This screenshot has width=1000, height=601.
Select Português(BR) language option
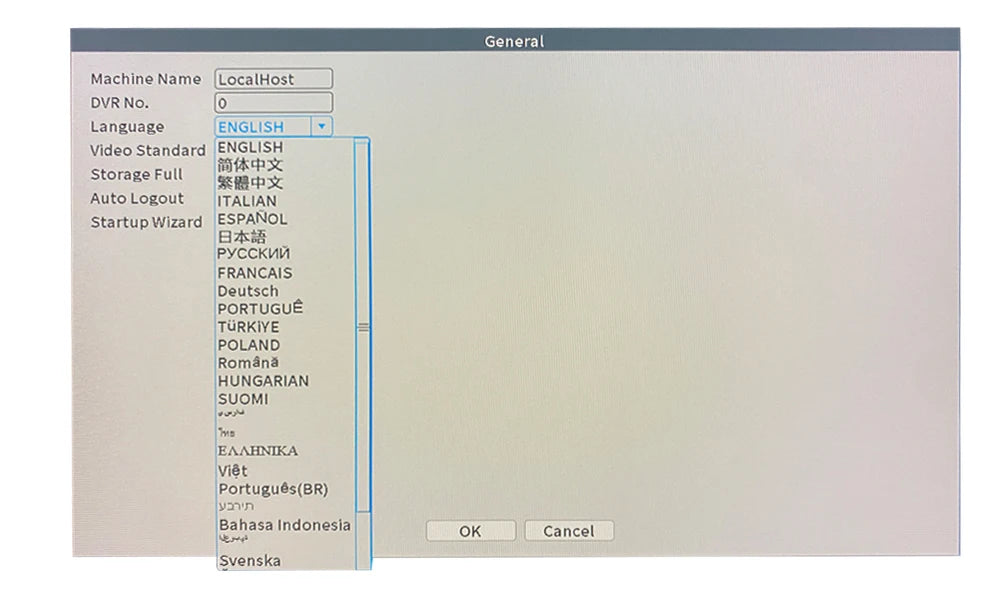(x=272, y=489)
